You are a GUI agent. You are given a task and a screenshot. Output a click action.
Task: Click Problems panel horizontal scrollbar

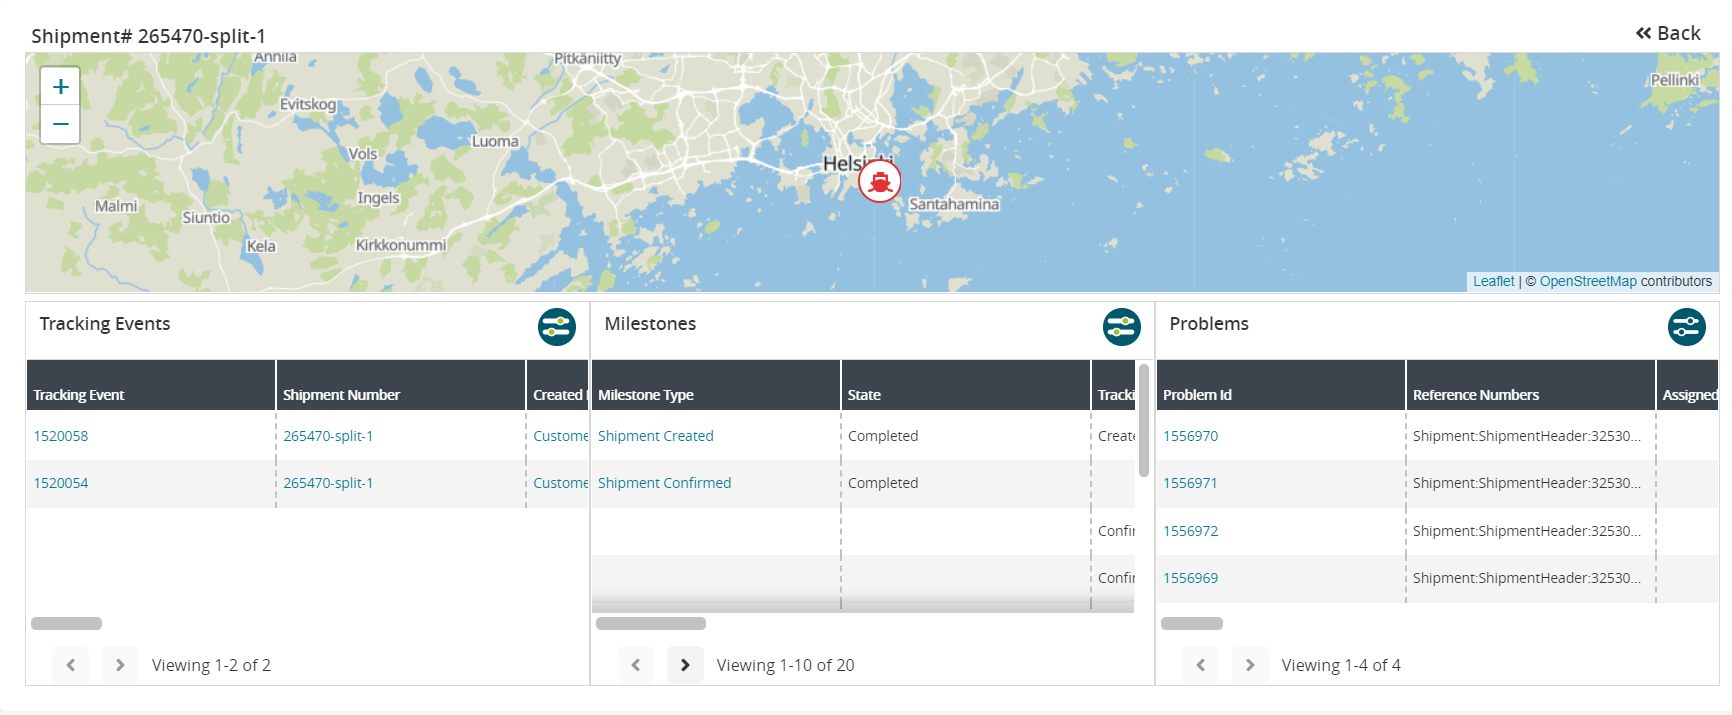[1191, 624]
